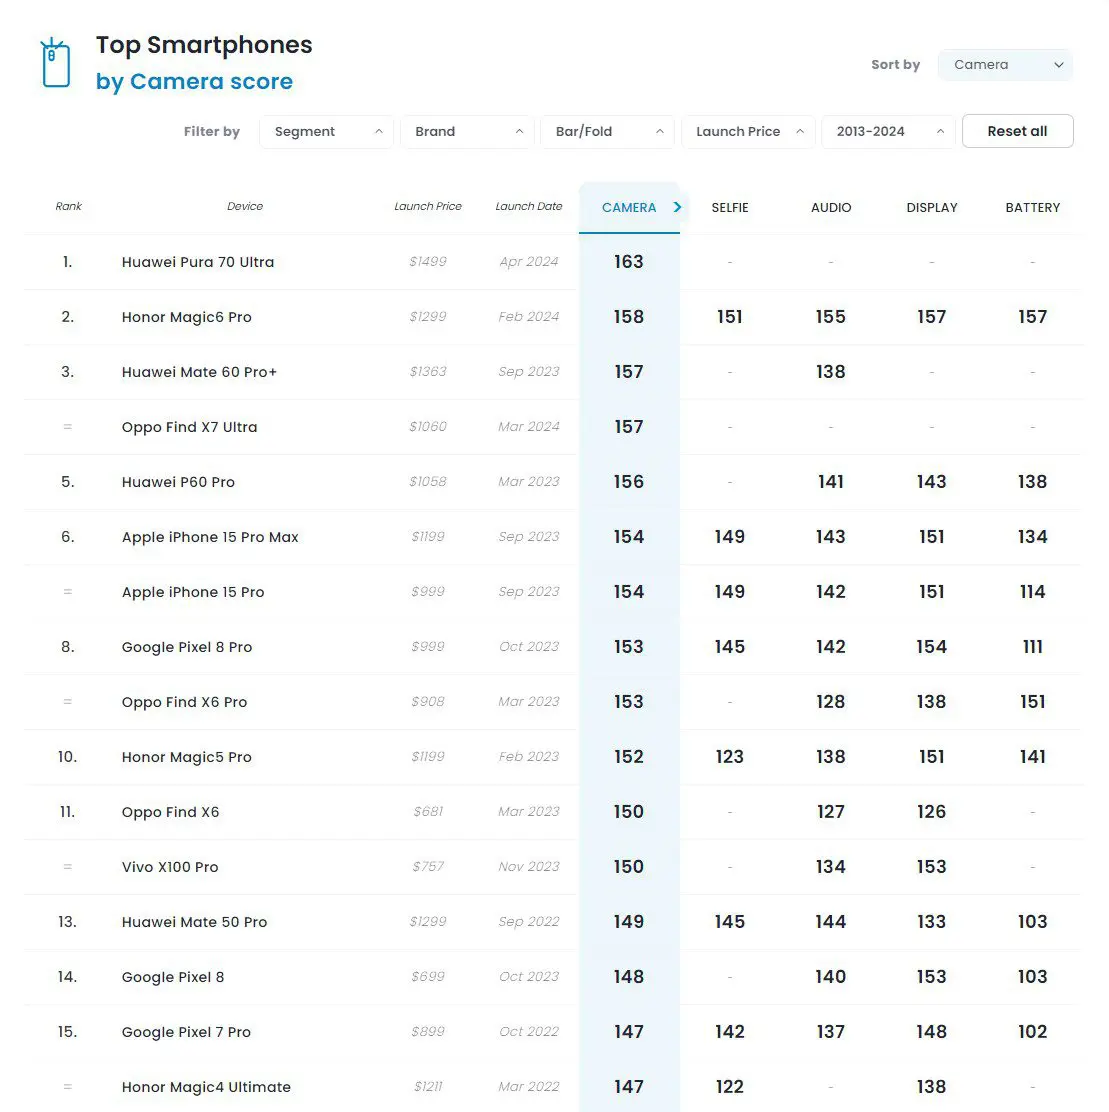The image size is (1109, 1112).
Task: Open Honor Magic4 Ultimate device link
Action: coord(206,1087)
